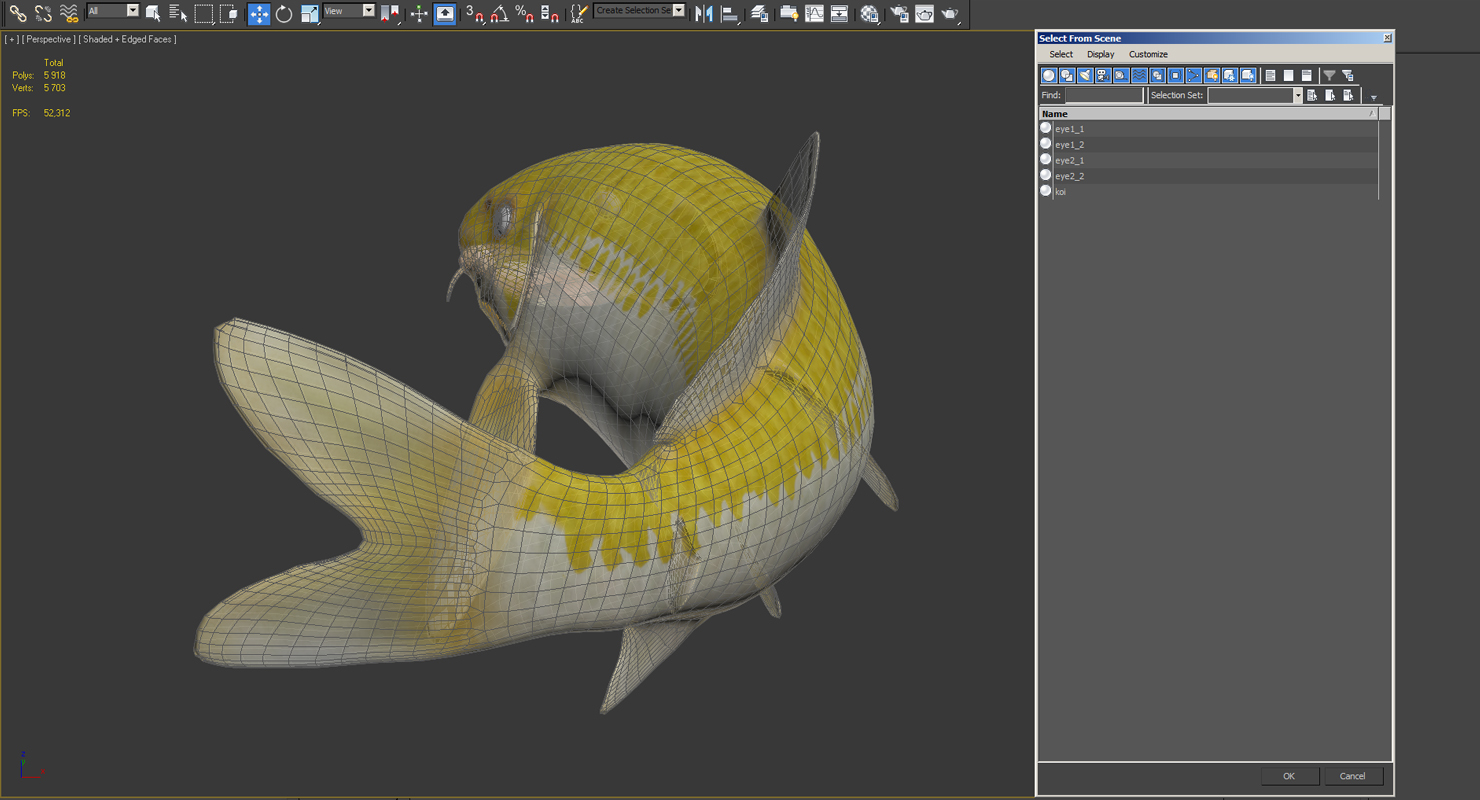Open the 'Shaded + Edged Faces' viewport menu
1480x800 pixels.
[128, 39]
